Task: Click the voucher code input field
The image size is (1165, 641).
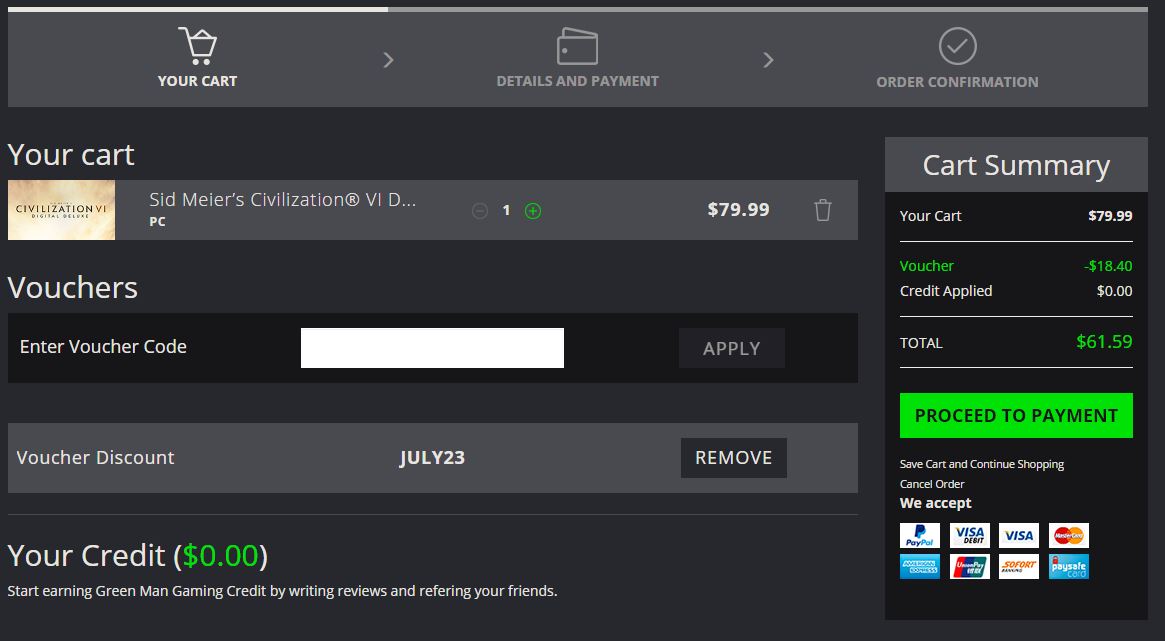Action: click(432, 348)
